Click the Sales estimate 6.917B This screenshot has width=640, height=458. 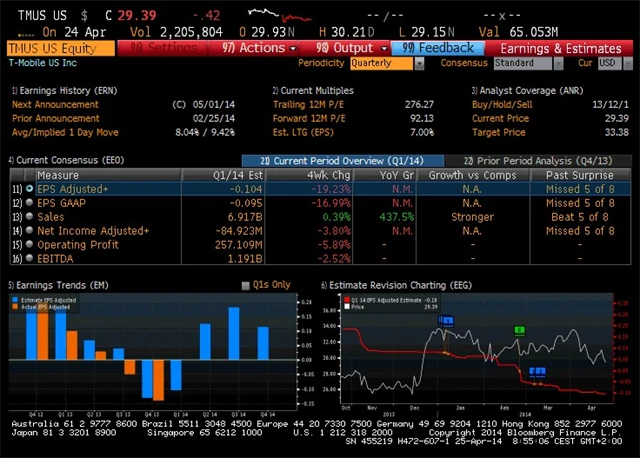click(x=245, y=217)
